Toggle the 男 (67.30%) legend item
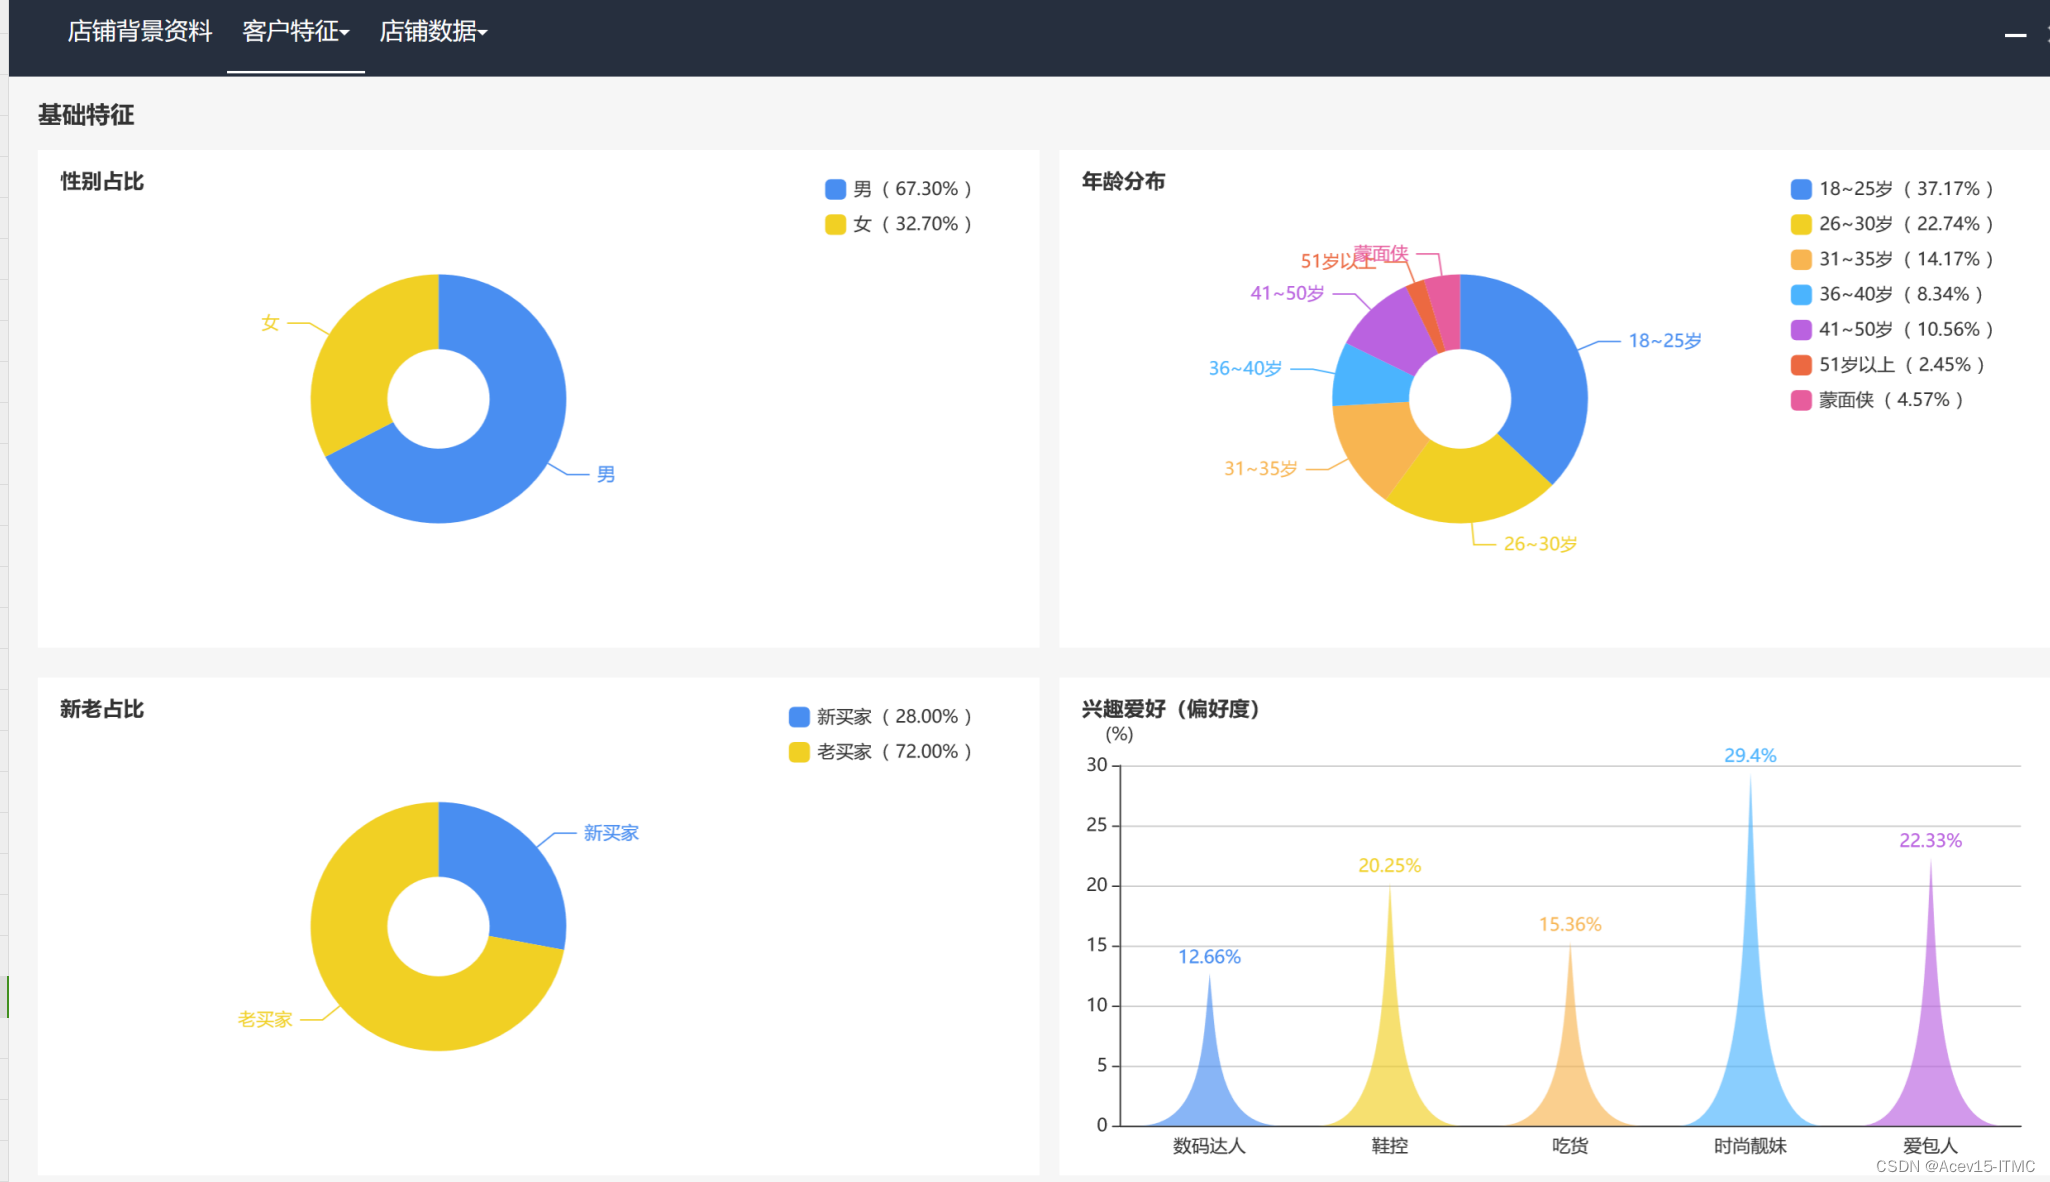 click(x=898, y=189)
